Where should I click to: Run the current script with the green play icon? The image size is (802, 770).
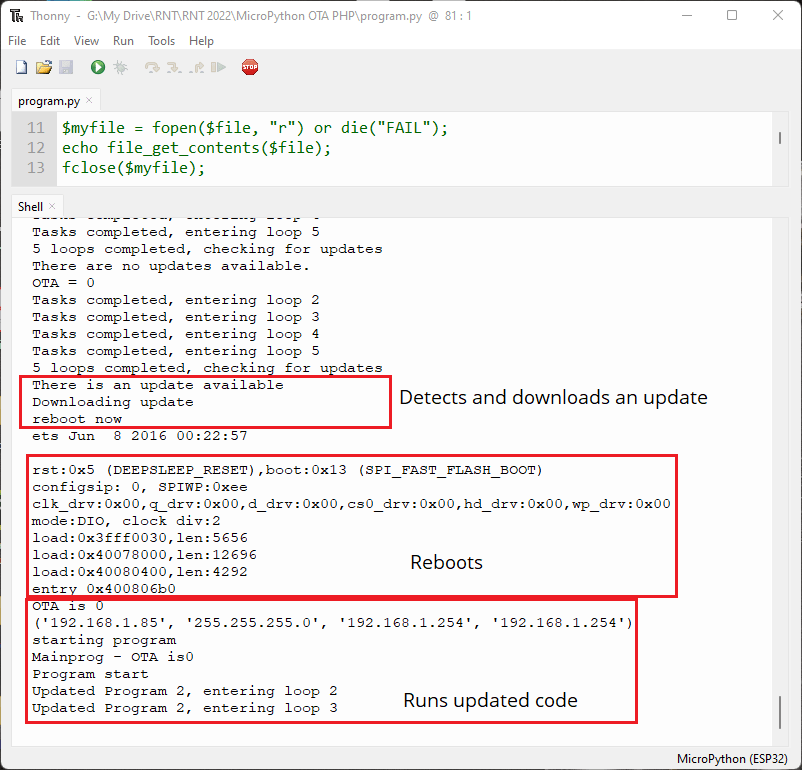96,67
